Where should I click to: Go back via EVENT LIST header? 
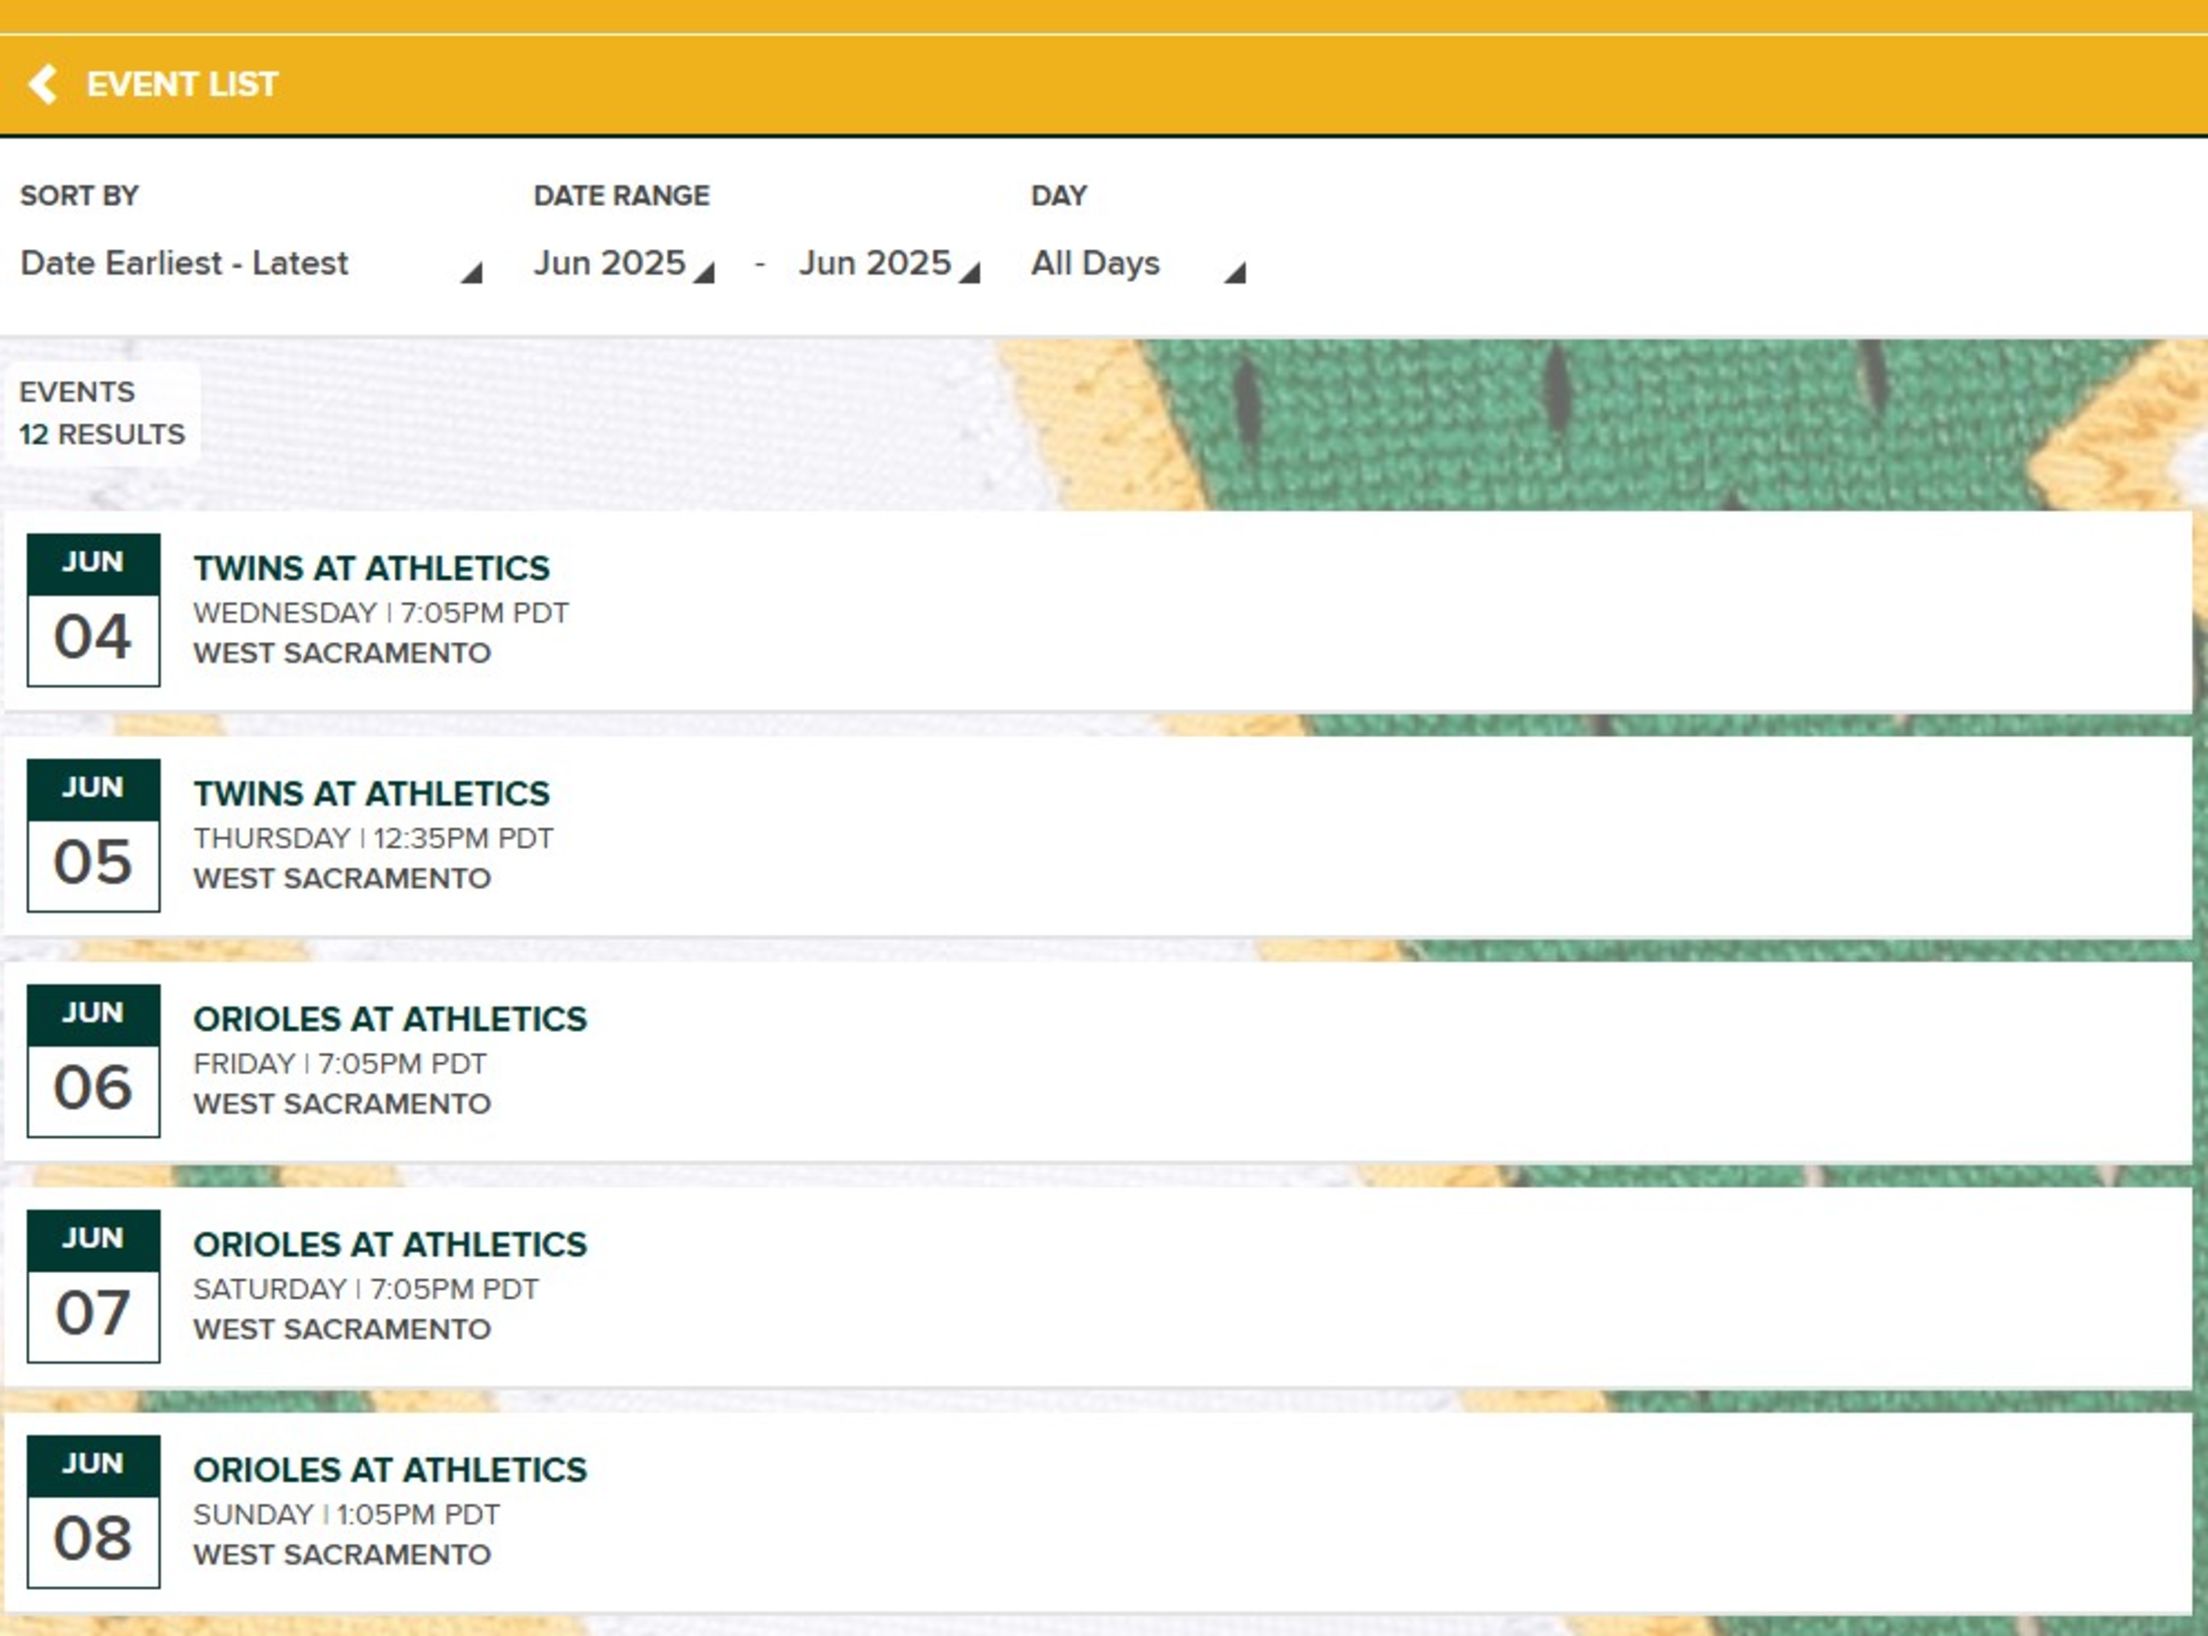tap(181, 84)
